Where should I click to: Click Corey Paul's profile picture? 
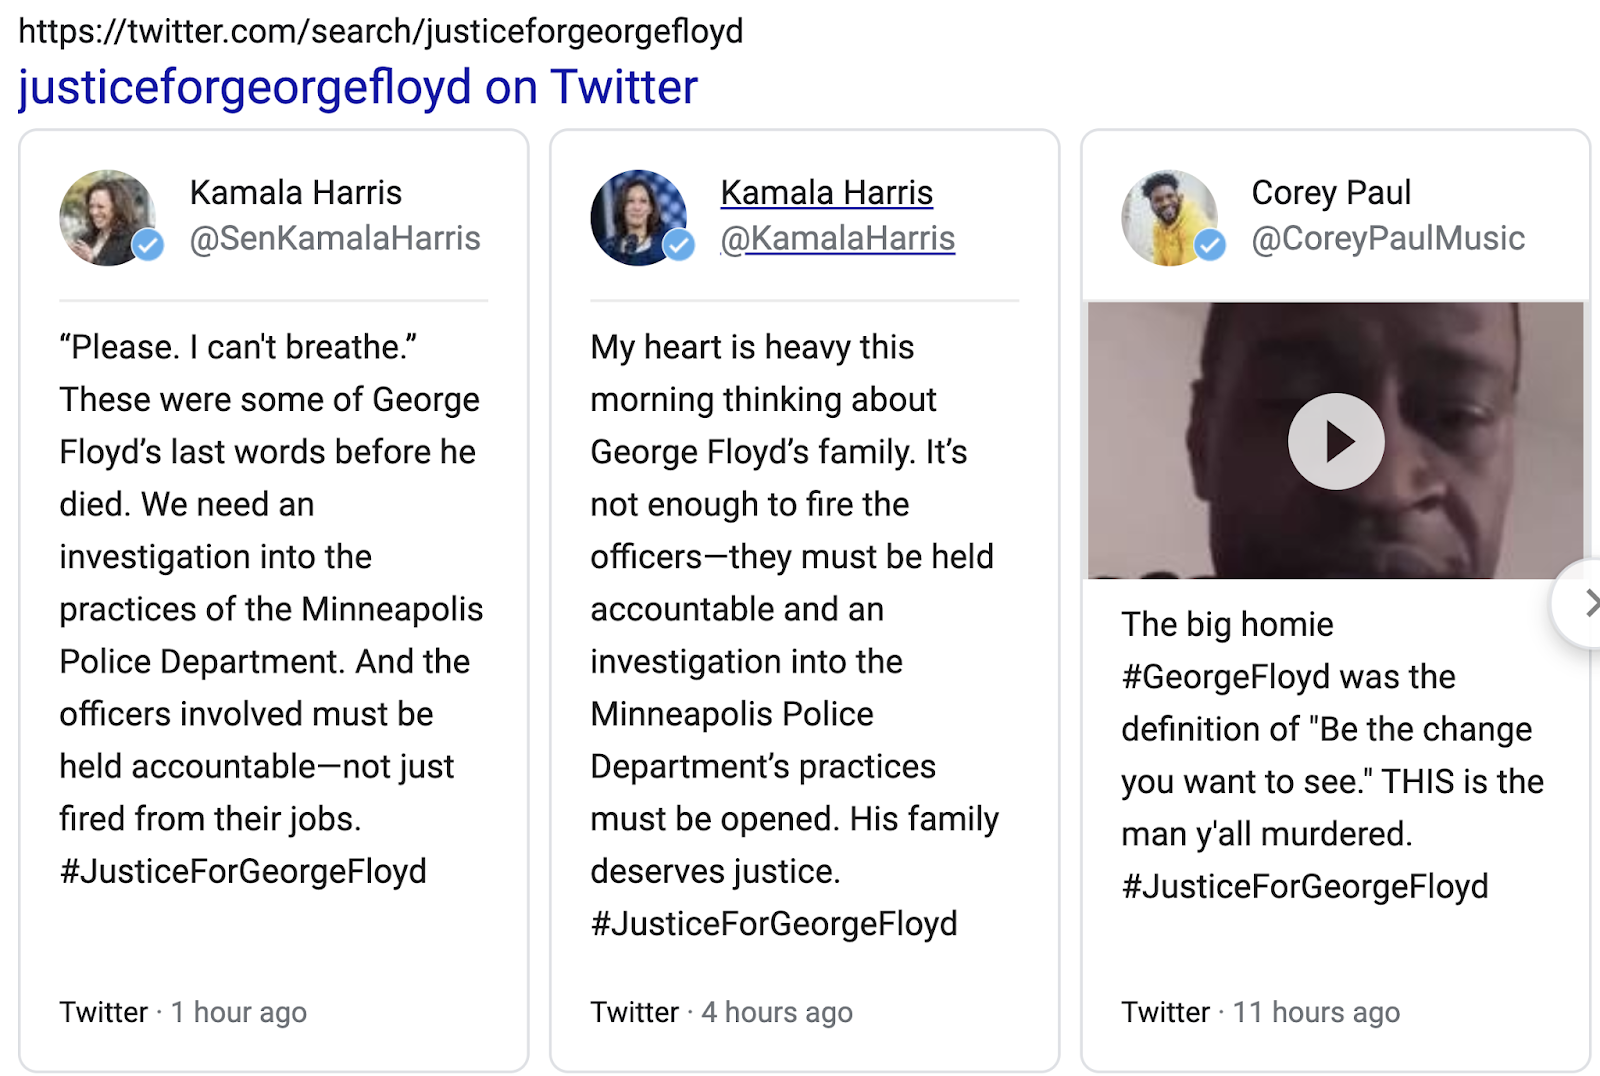tap(1170, 217)
